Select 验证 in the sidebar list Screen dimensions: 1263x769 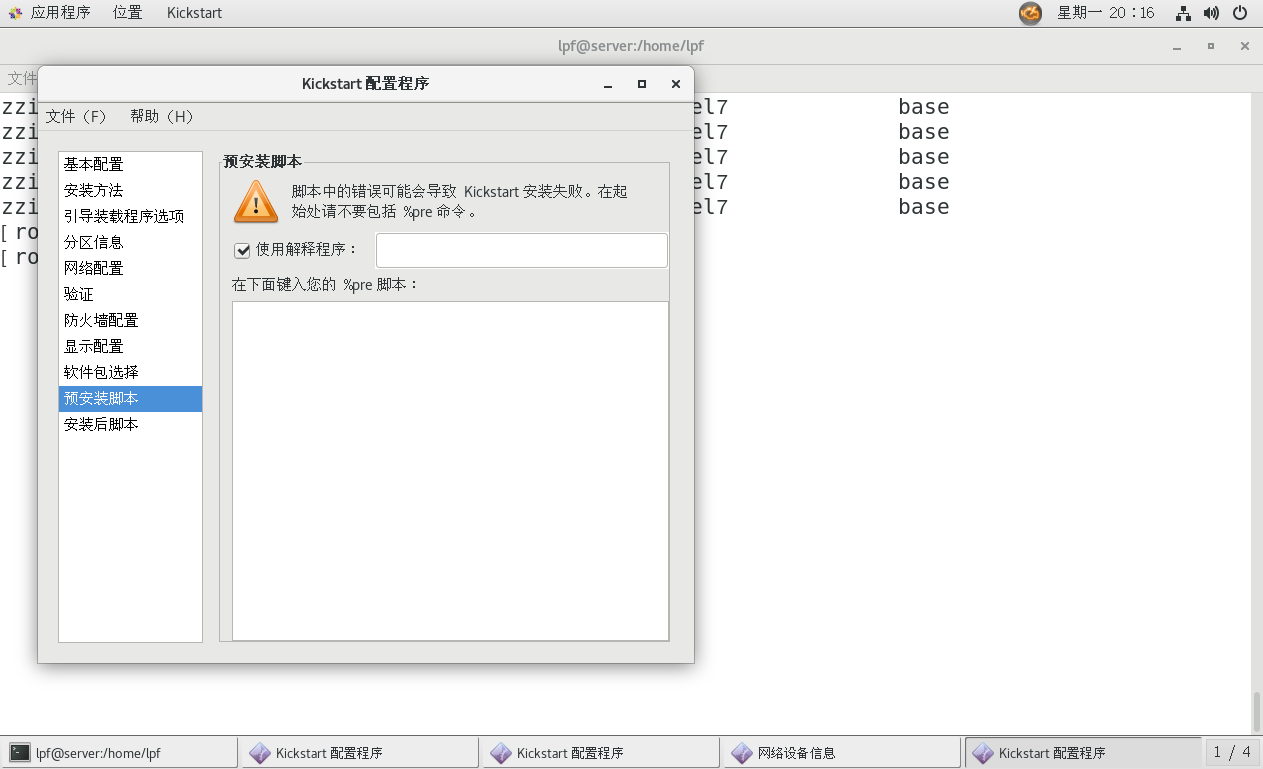pyautogui.click(x=130, y=294)
